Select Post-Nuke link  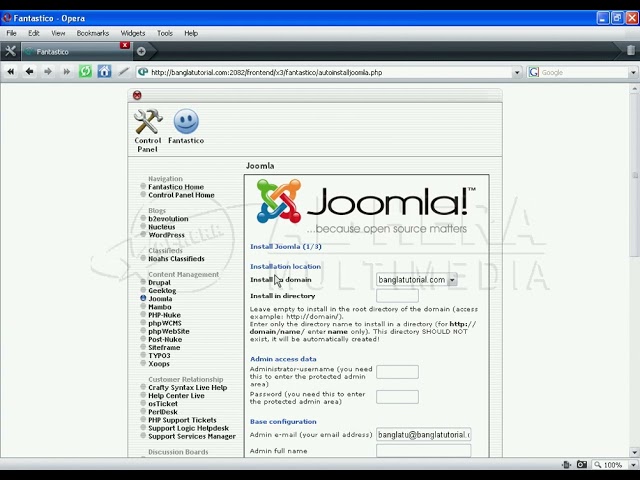point(165,340)
